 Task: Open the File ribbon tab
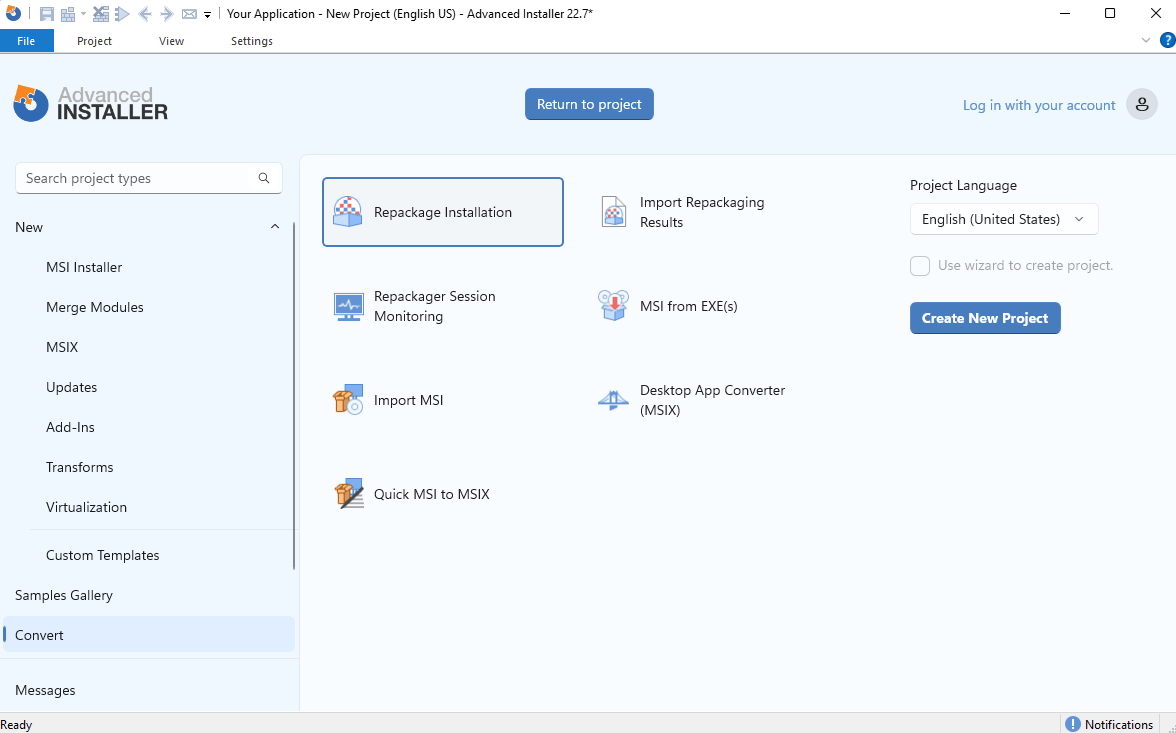point(26,41)
